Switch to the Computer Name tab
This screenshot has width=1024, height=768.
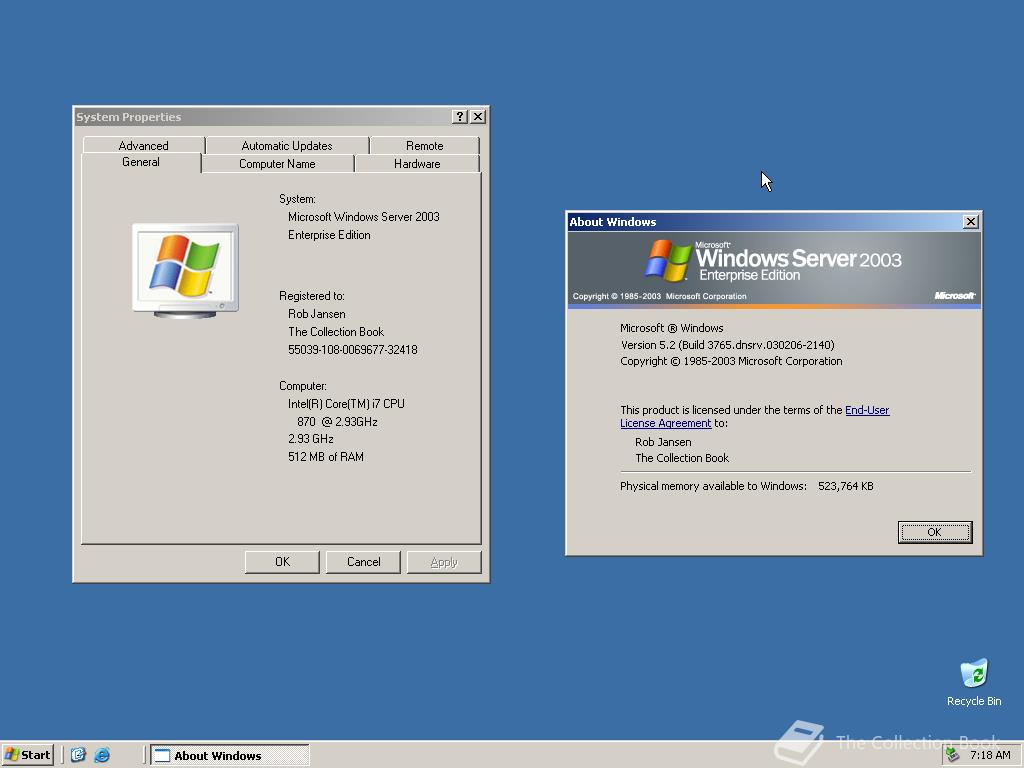click(x=277, y=164)
